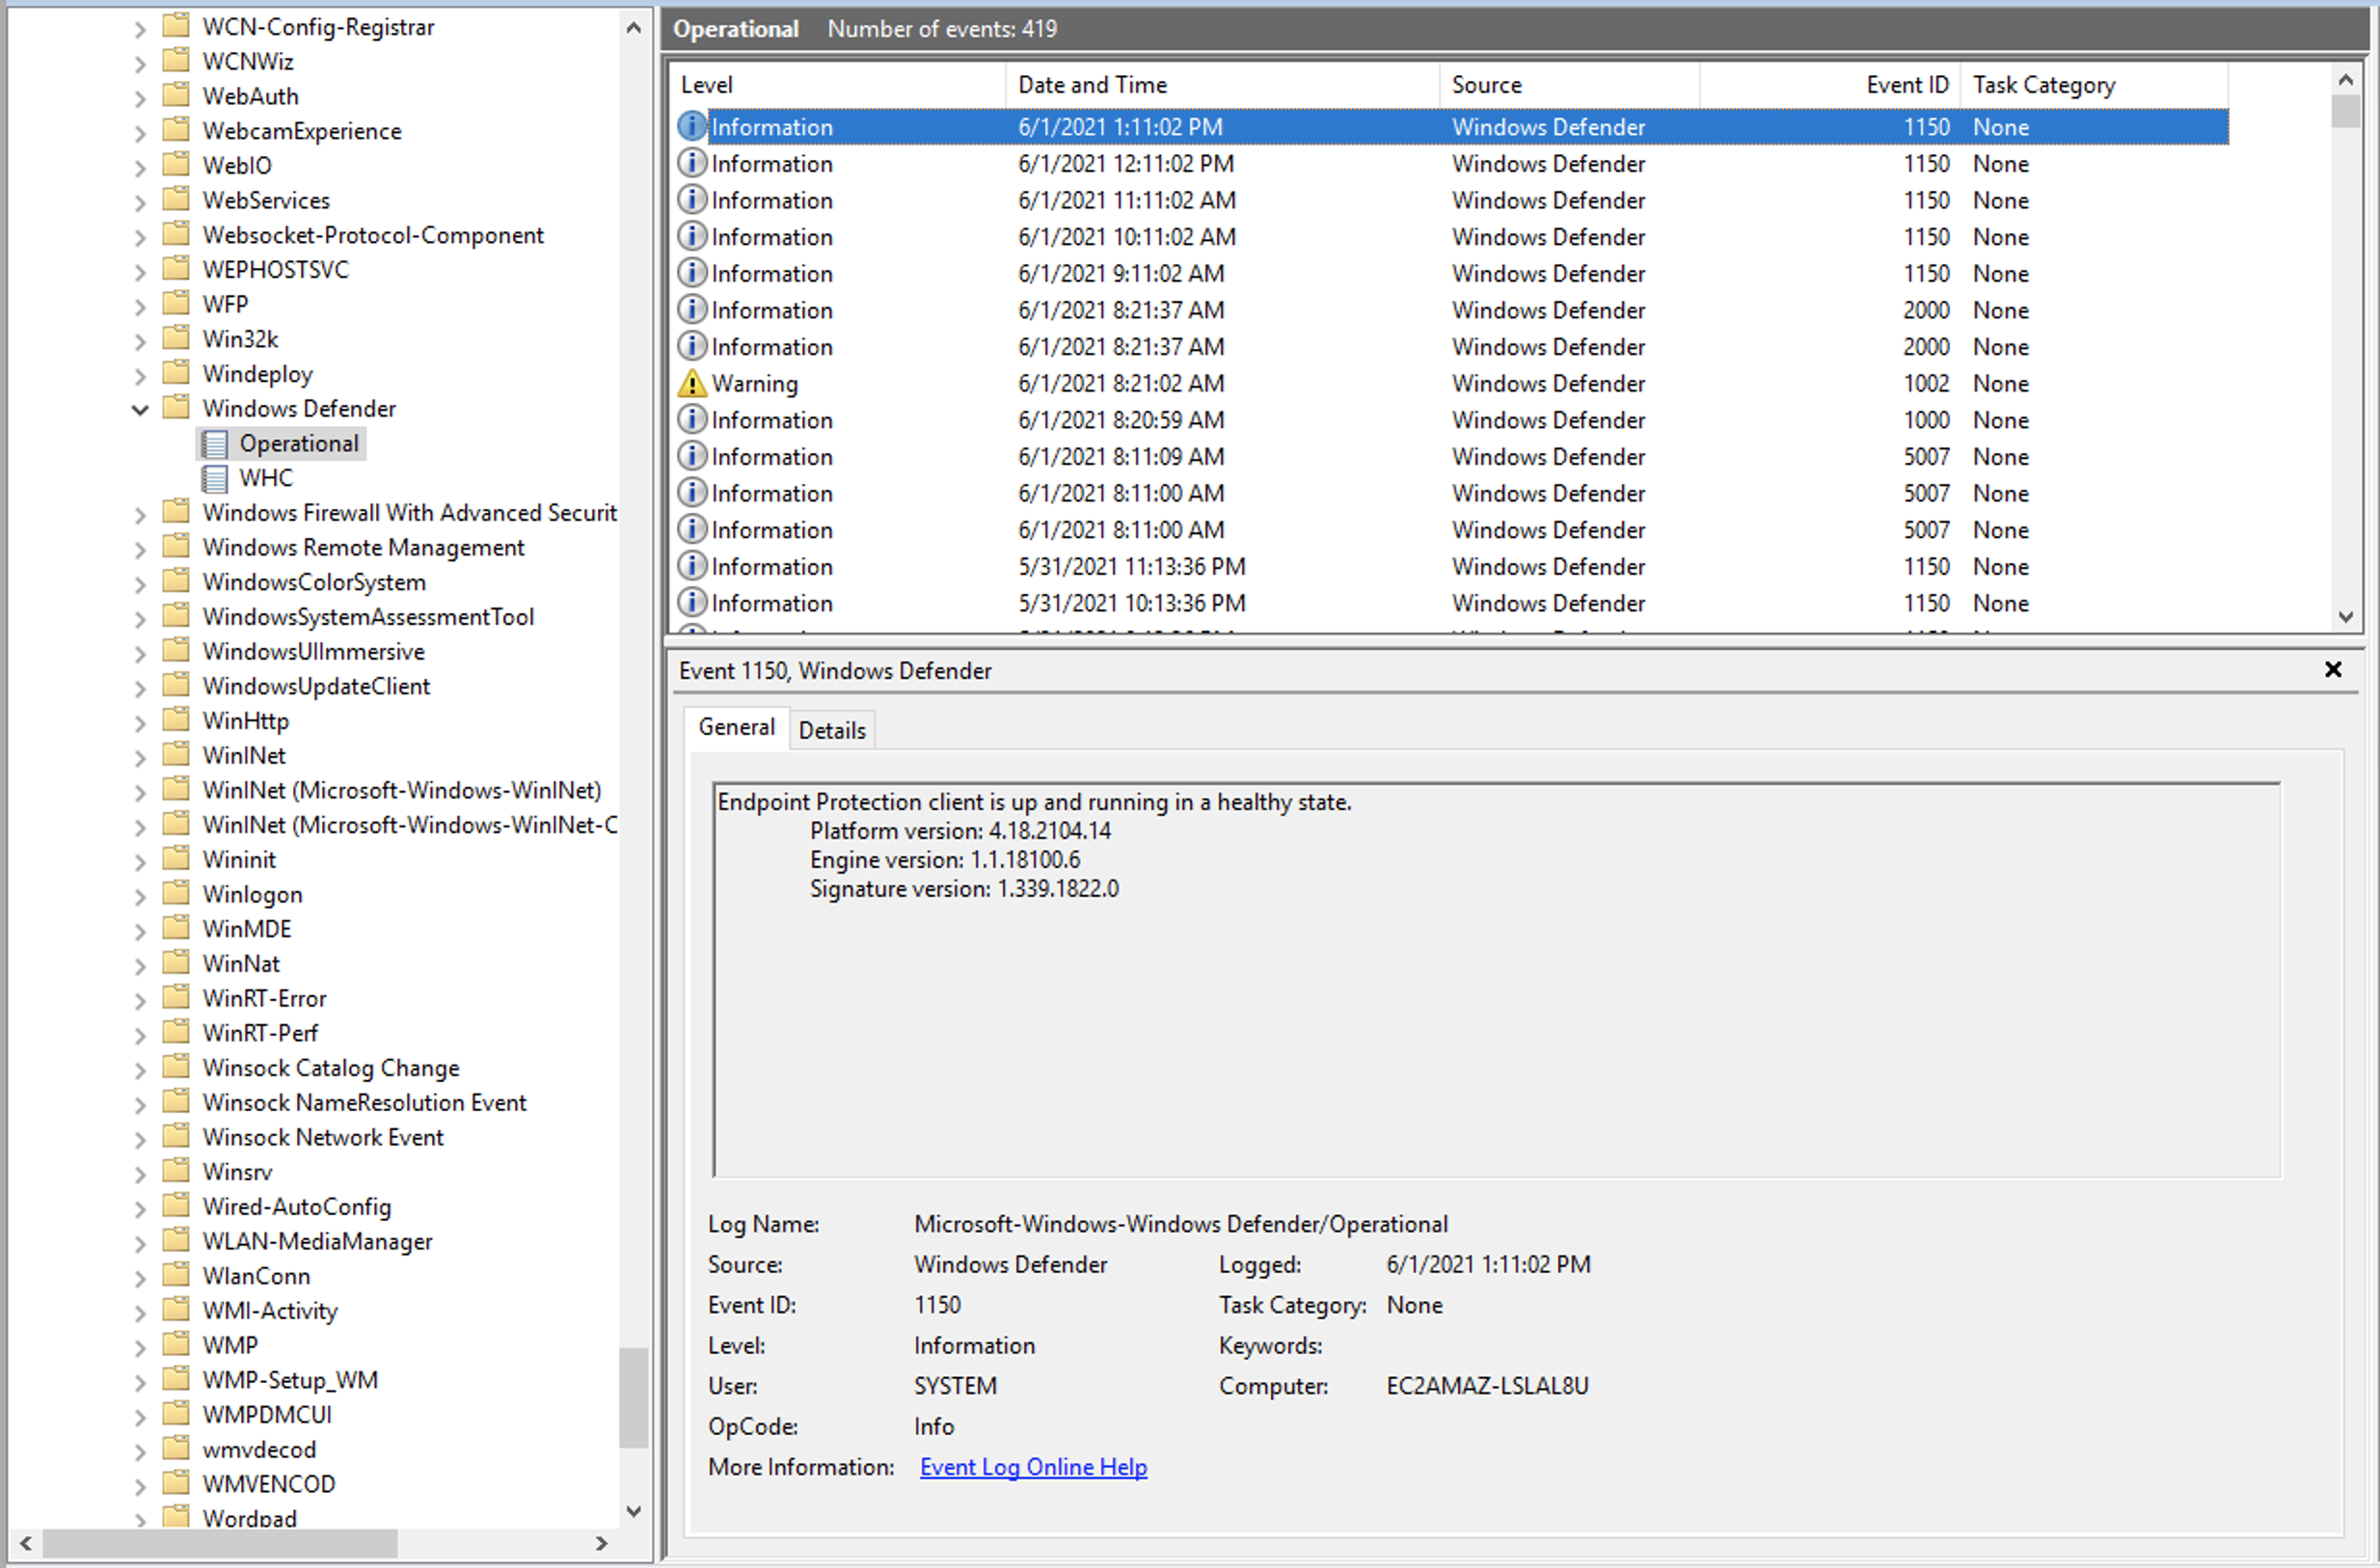Switch to the Details tab
2380x1568 pixels.
832,730
